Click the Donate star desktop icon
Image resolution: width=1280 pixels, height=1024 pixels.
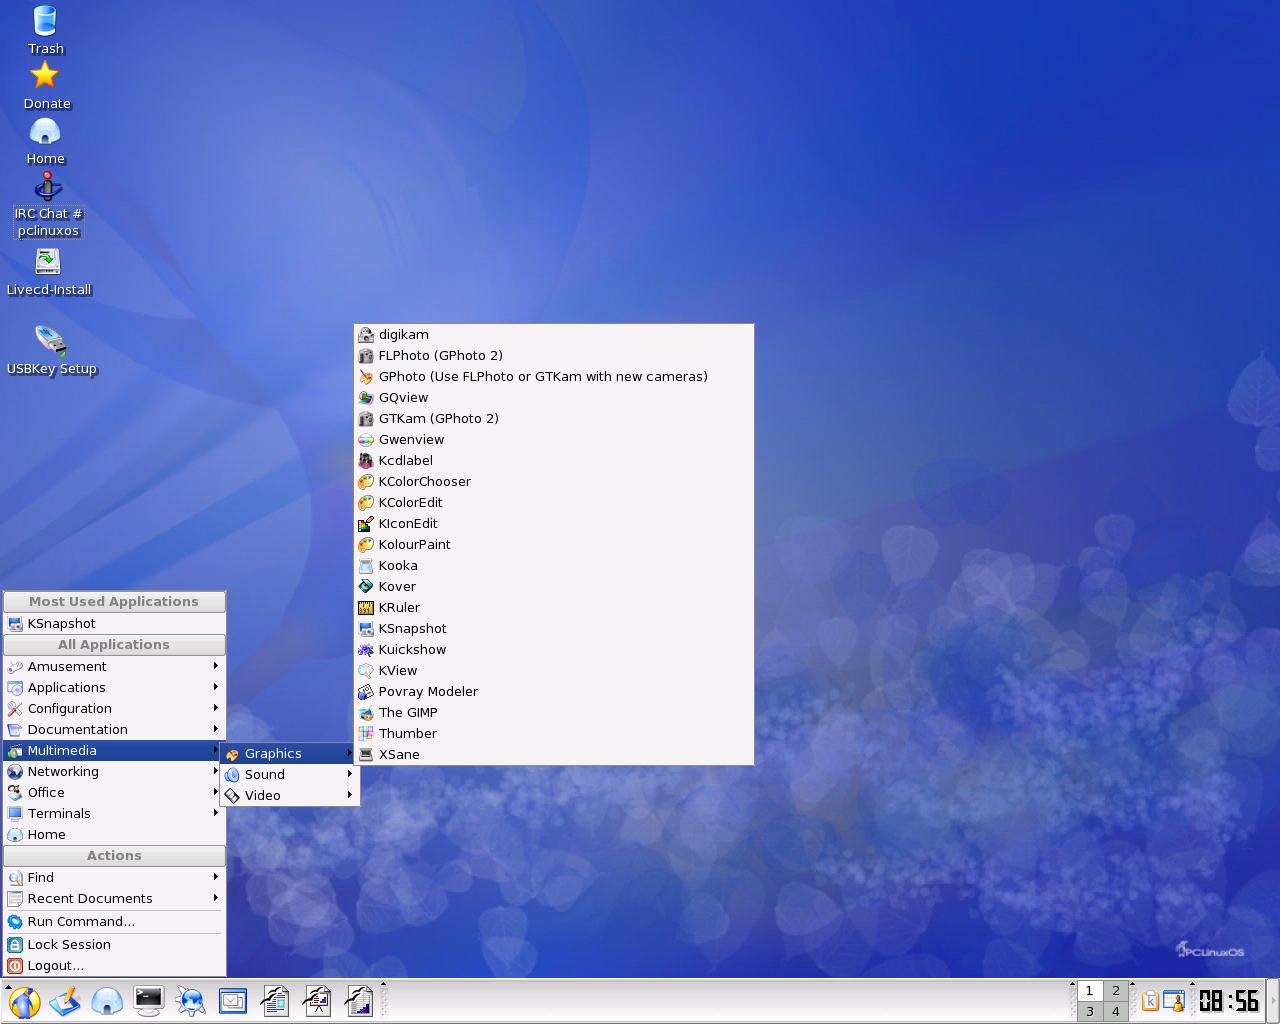46,85
